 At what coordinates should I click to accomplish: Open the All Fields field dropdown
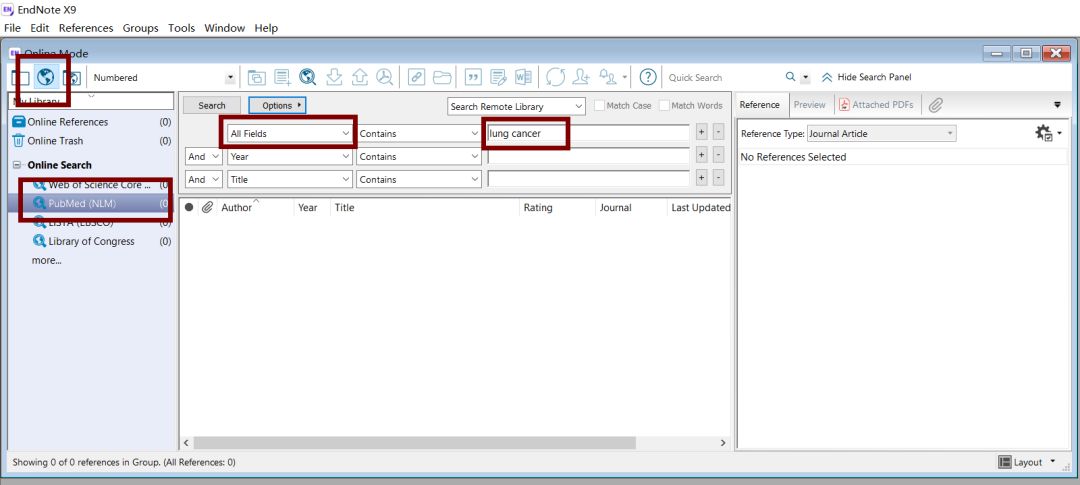tap(290, 134)
